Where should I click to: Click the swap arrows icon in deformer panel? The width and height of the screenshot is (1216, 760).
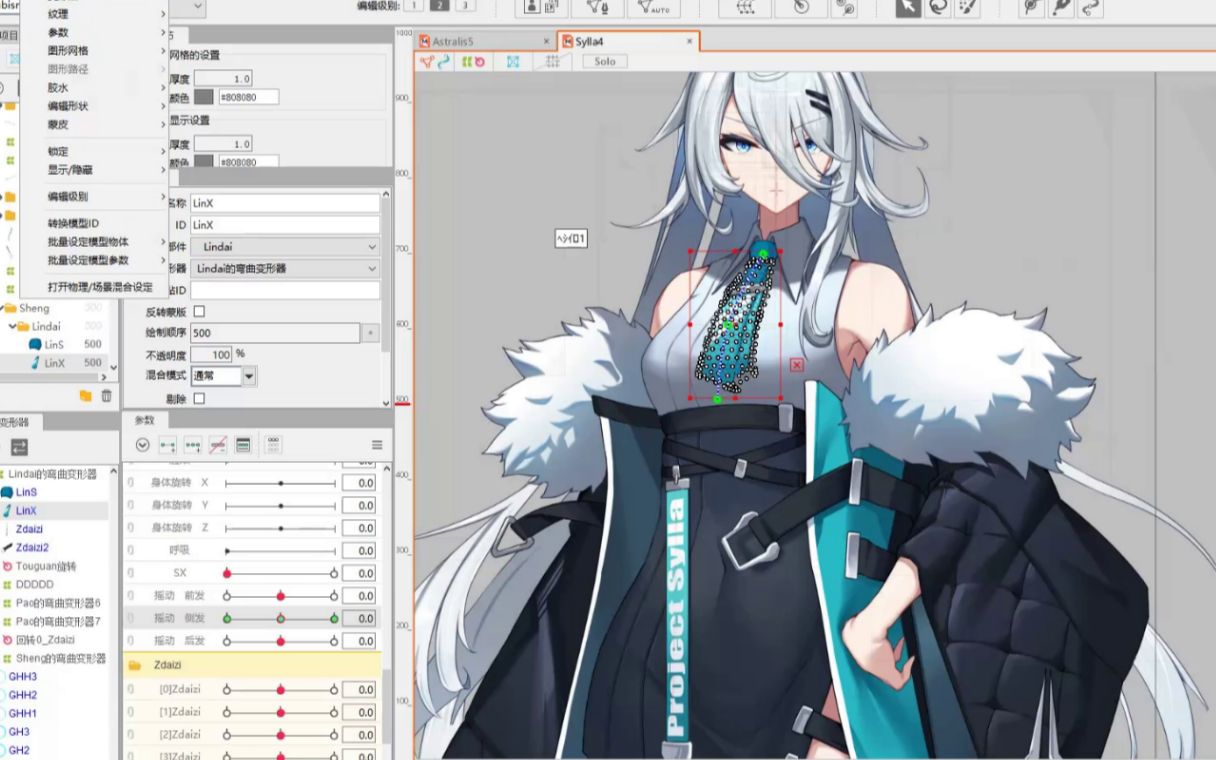pos(19,447)
